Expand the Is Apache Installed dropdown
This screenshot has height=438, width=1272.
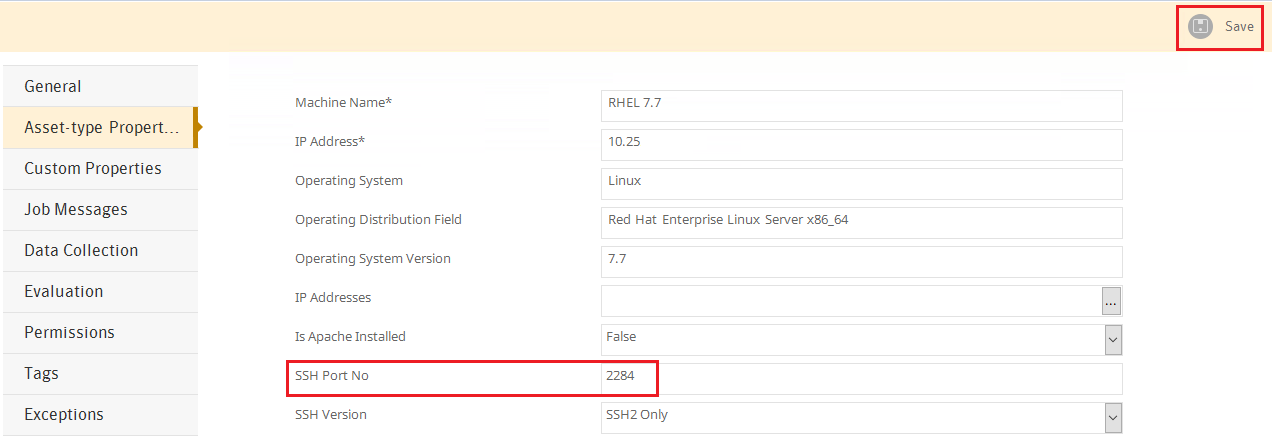tap(1112, 340)
